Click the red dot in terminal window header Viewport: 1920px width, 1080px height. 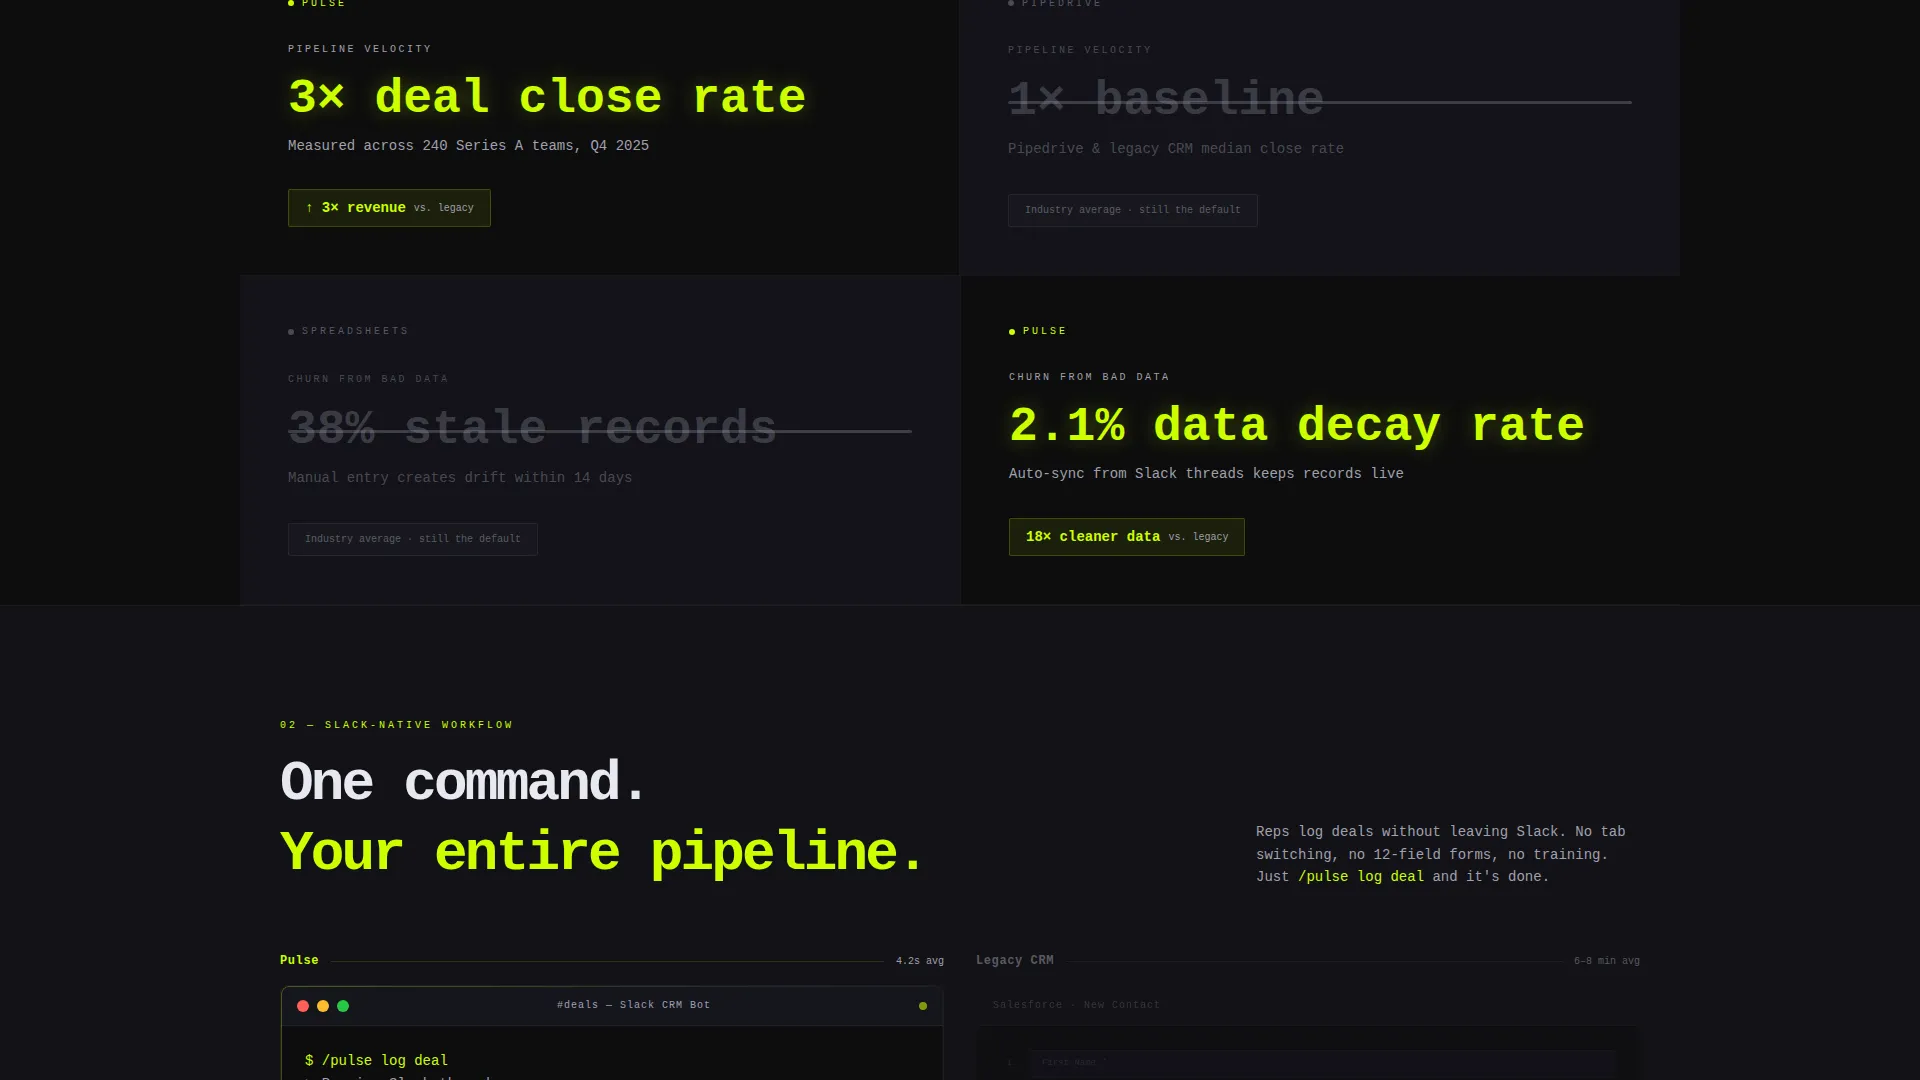[303, 1006]
